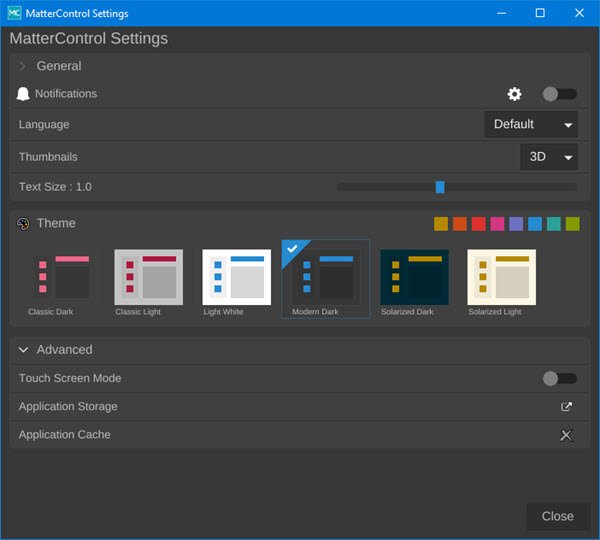Pick the red accent color swatch
This screenshot has height=540, width=600.
[x=479, y=224]
